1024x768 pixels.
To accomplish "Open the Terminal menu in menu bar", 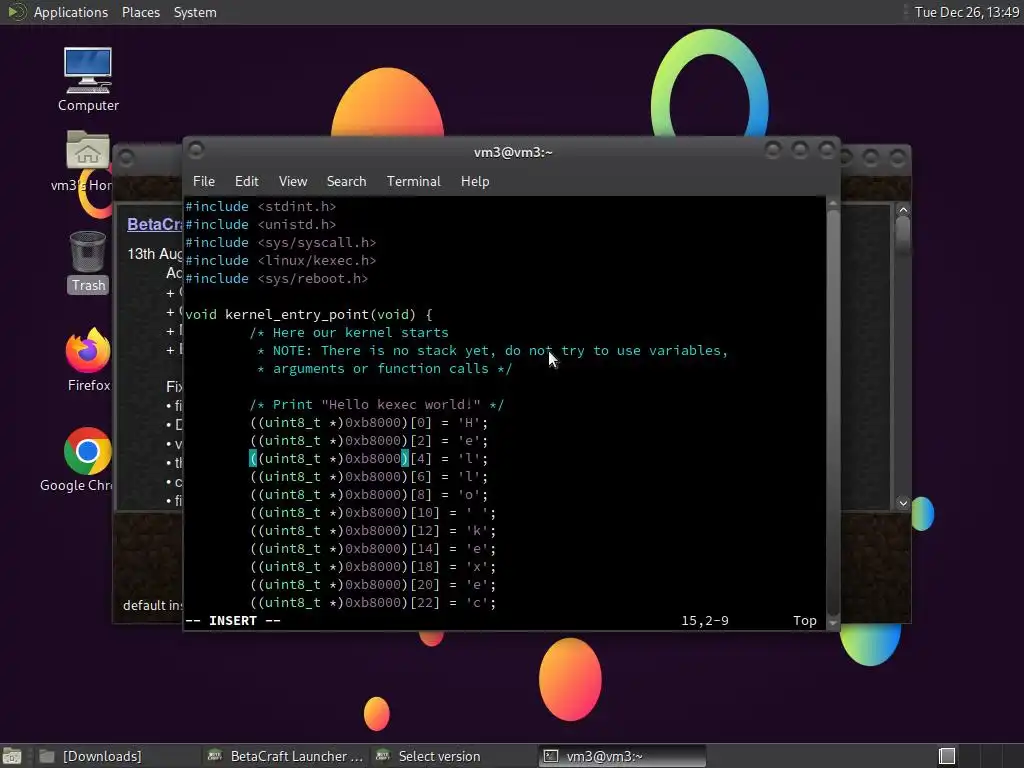I will [x=413, y=182].
